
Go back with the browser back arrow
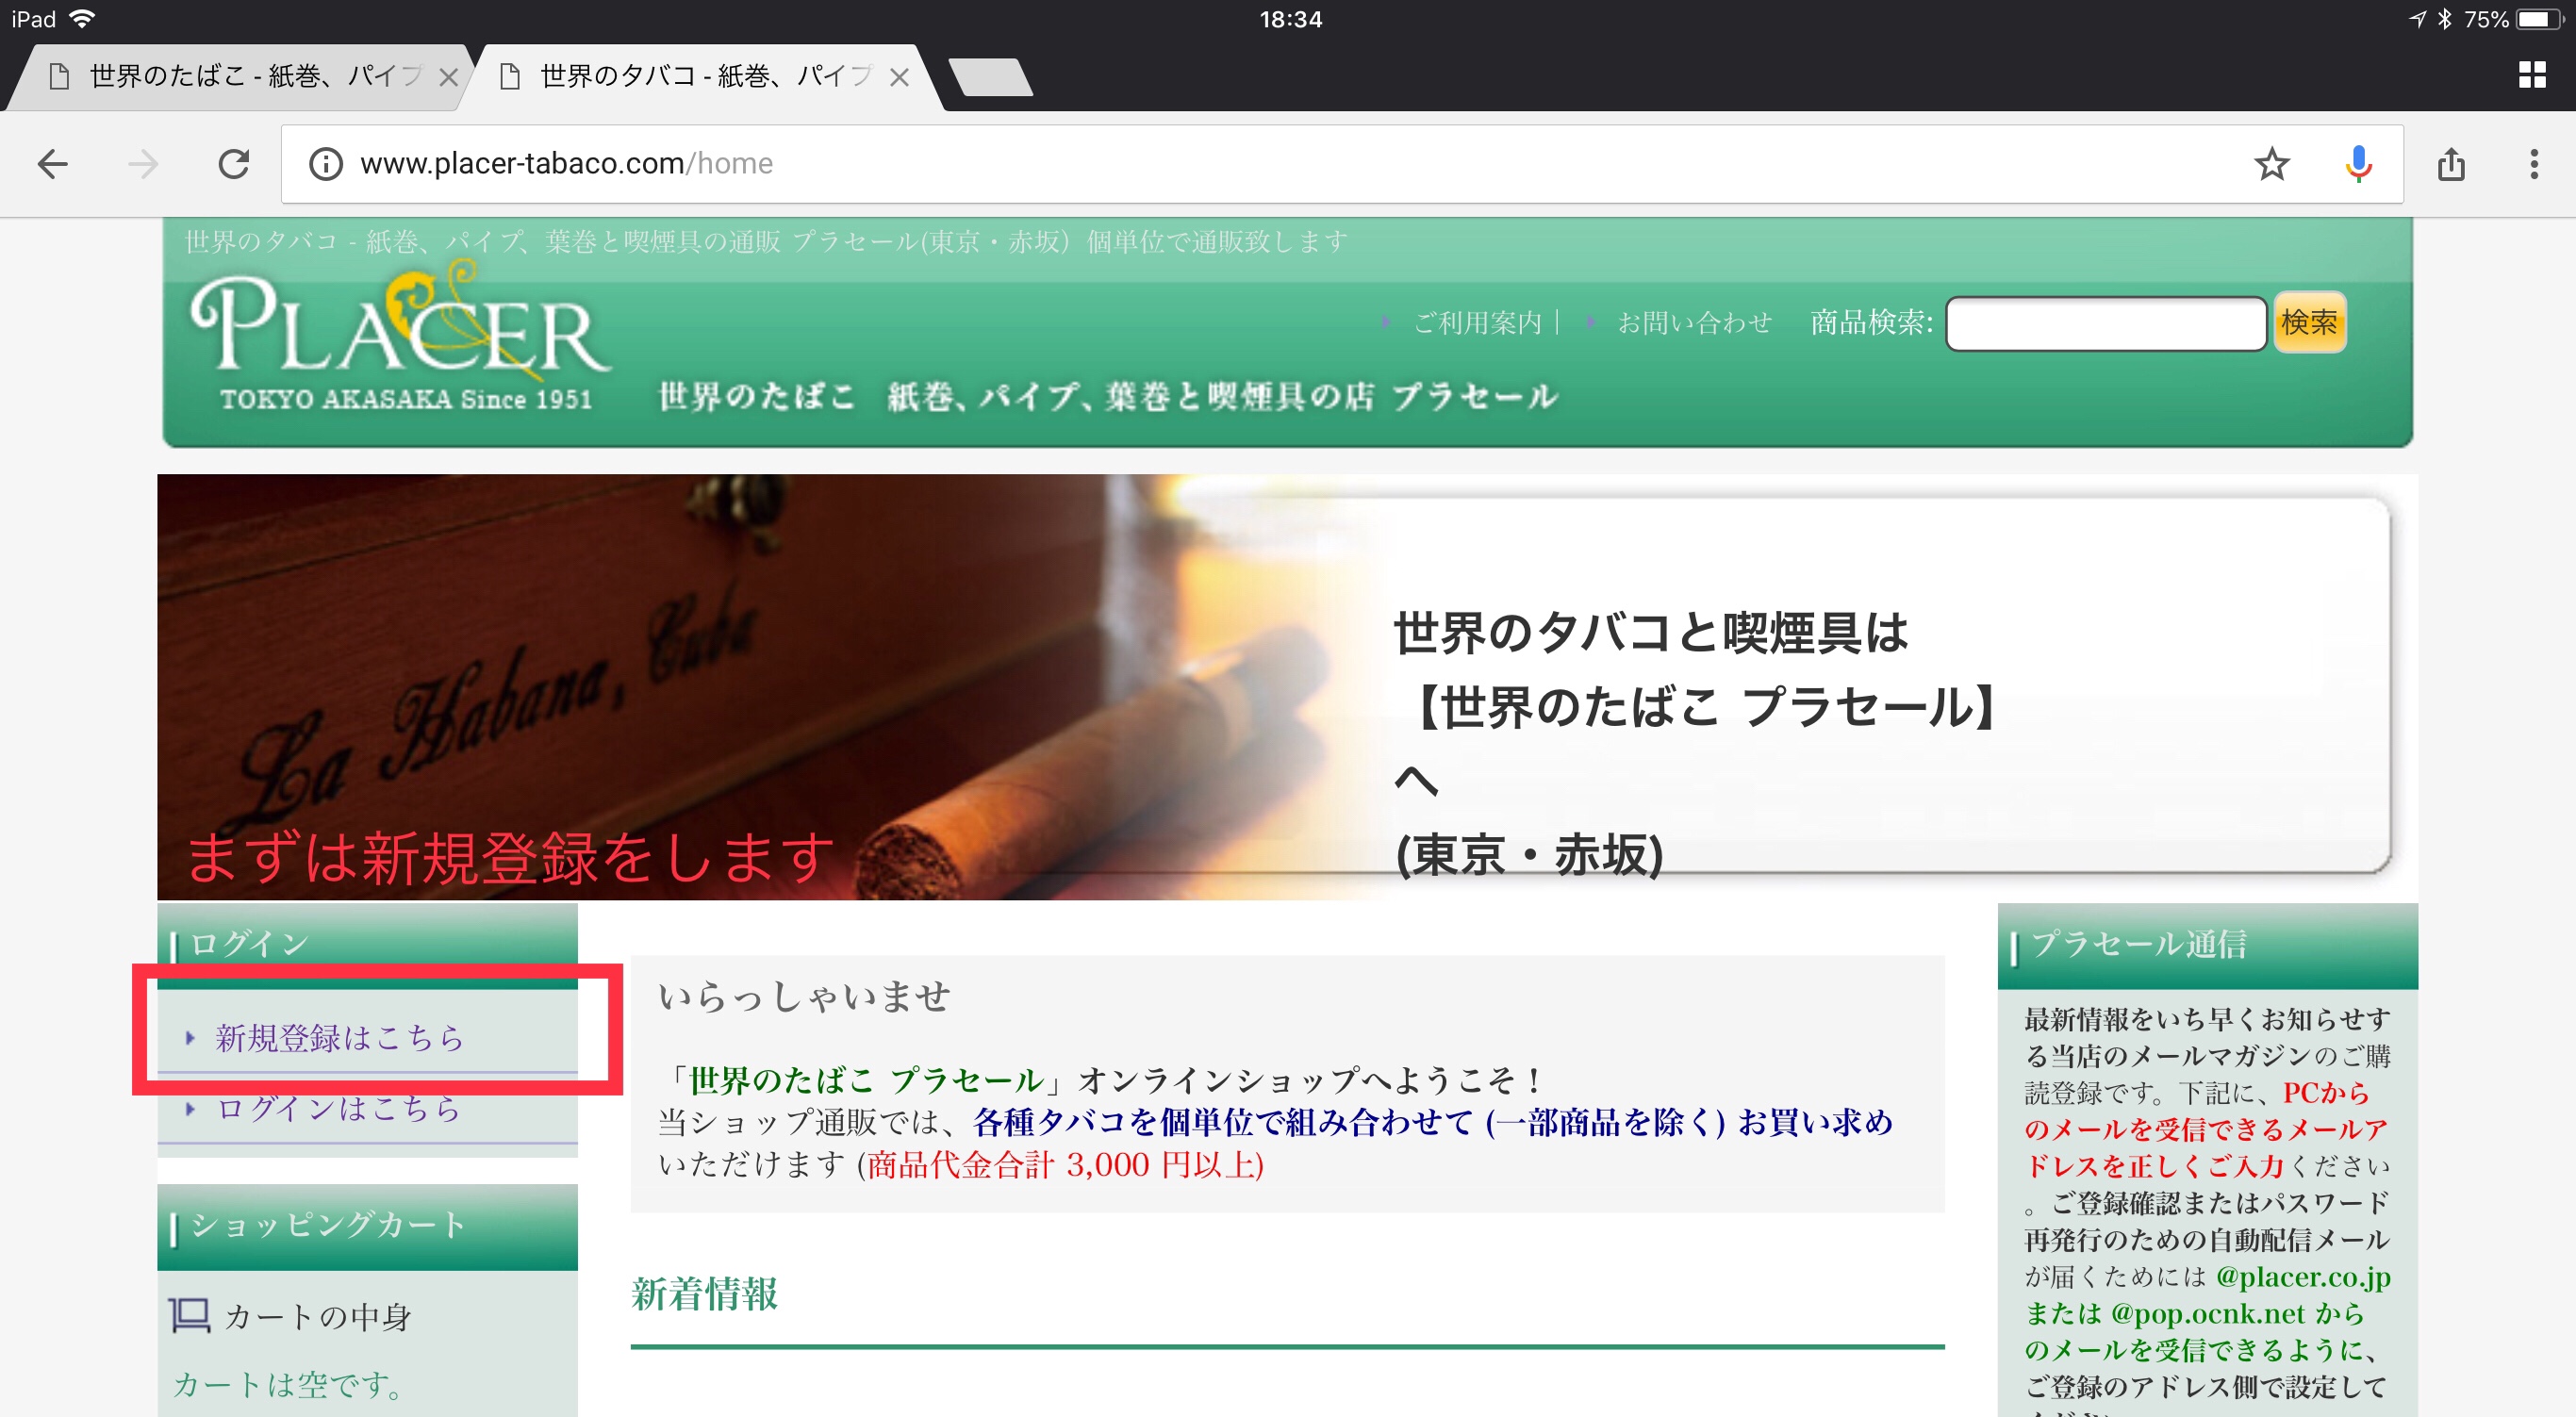pyautogui.click(x=52, y=163)
